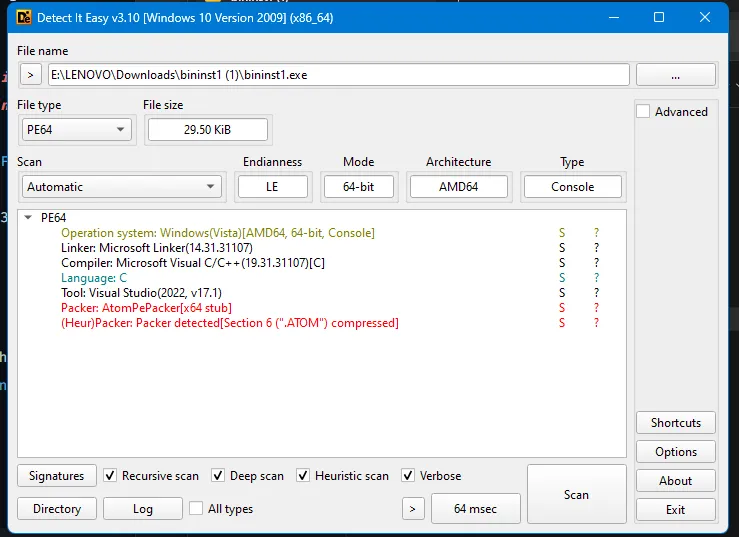Open the ? info for Language: C row
Screen dimensions: 739x537
(x=596, y=278)
